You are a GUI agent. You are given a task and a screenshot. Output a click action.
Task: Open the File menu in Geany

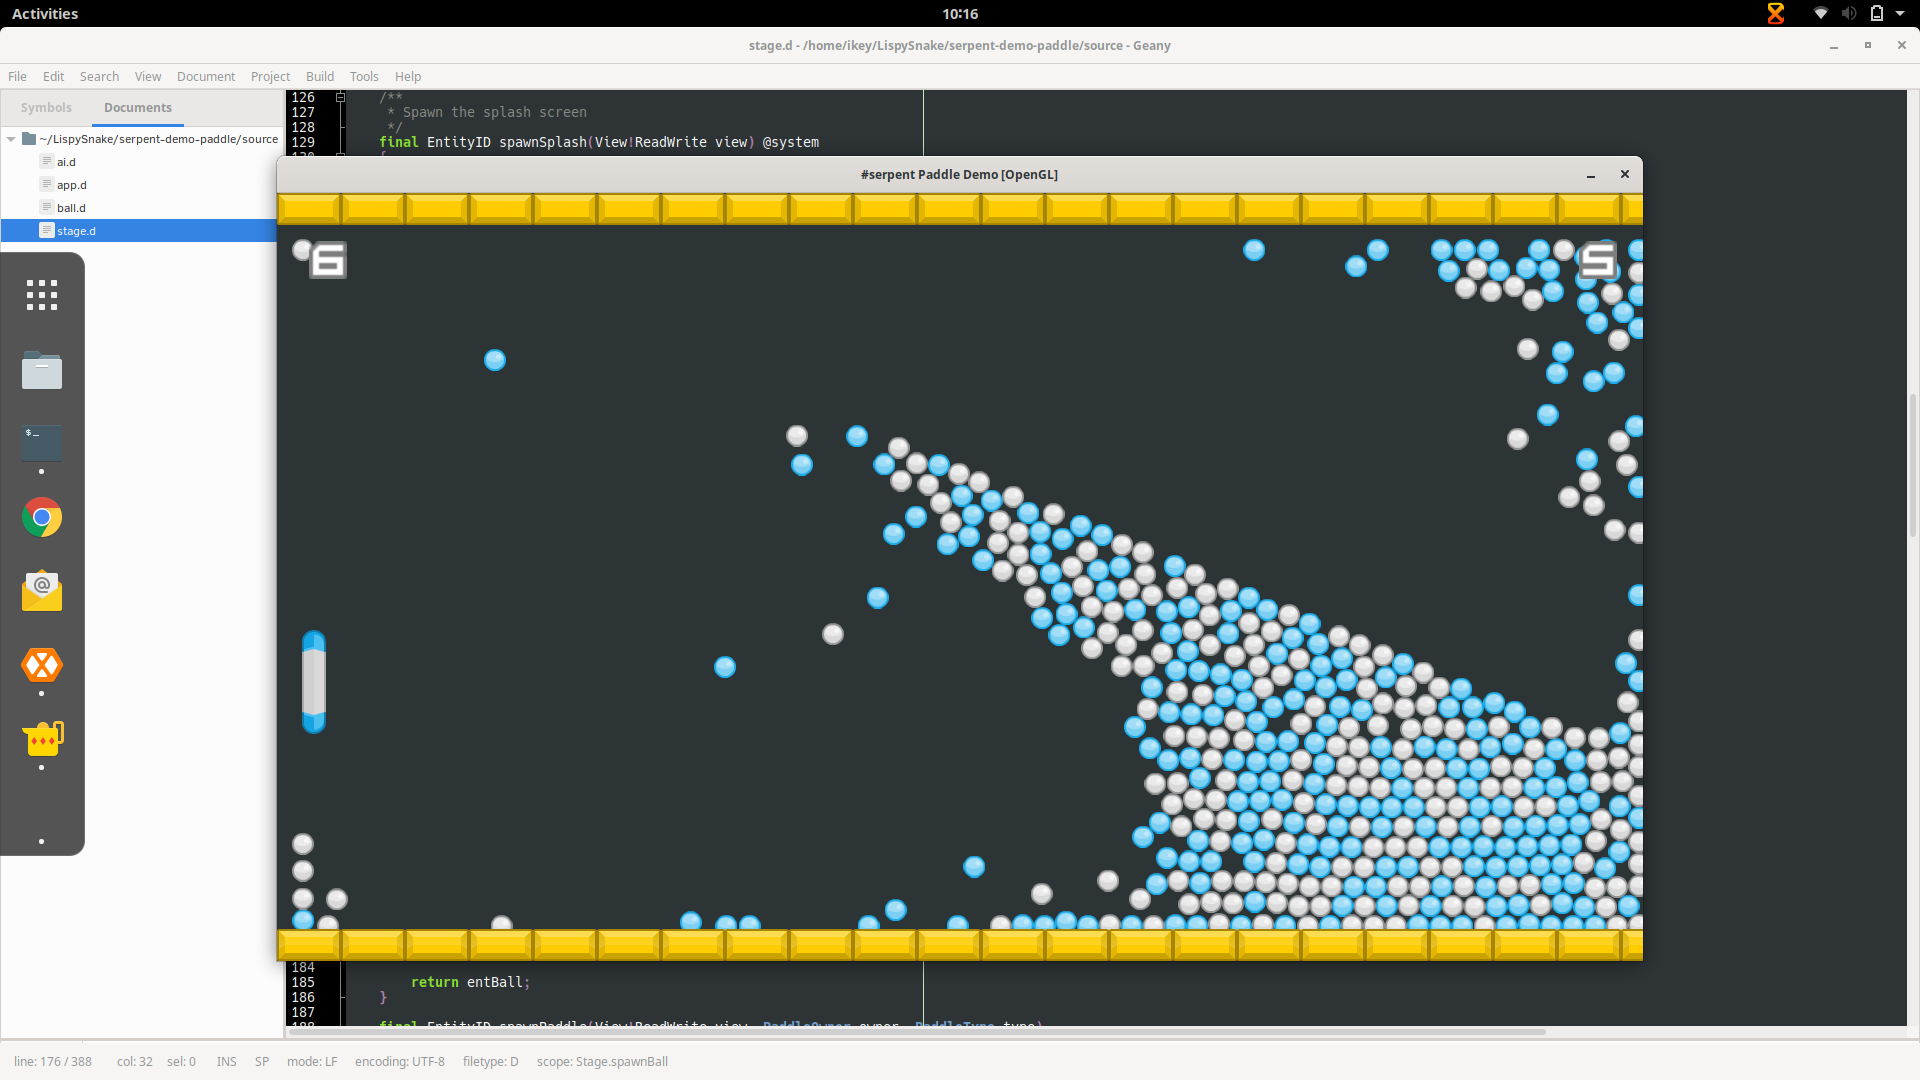(x=18, y=76)
